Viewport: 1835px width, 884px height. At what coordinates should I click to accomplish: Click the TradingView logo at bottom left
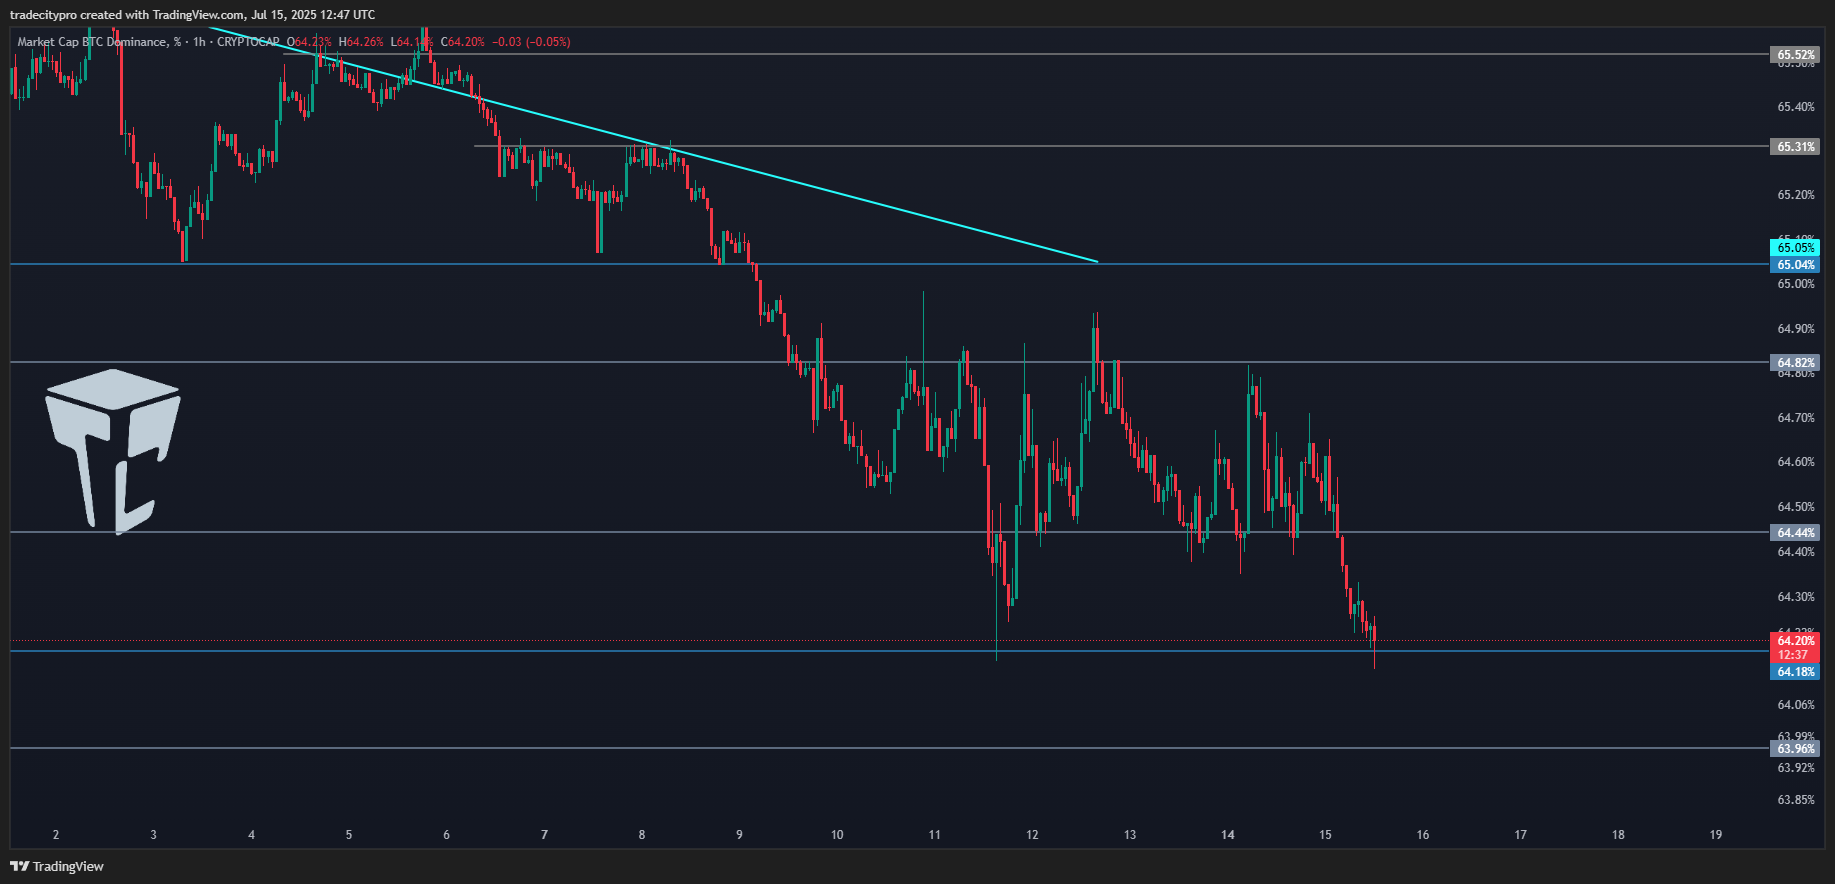click(x=57, y=866)
